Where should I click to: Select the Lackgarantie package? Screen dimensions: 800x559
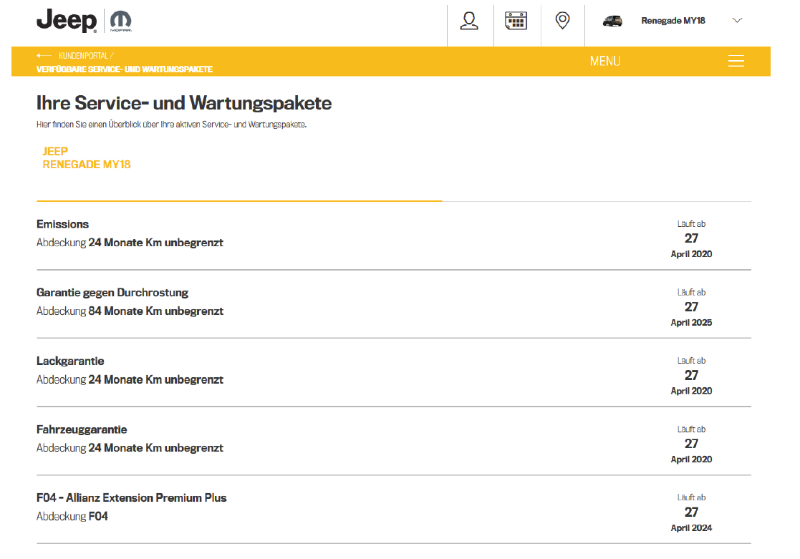70,361
